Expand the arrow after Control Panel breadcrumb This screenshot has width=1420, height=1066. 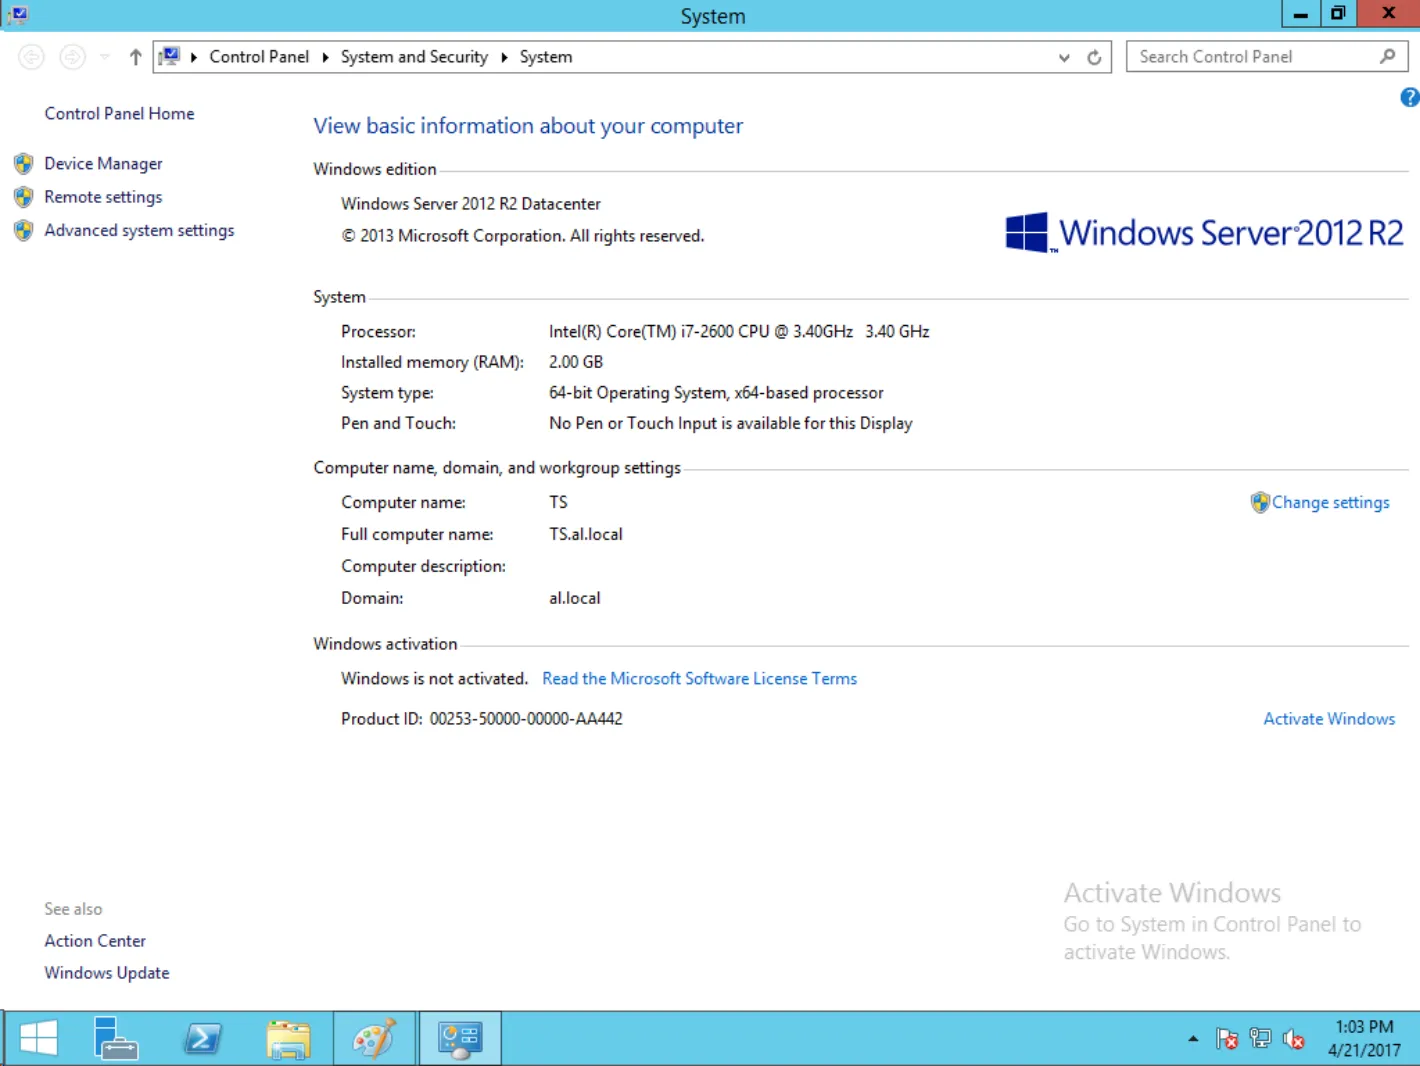click(x=325, y=57)
